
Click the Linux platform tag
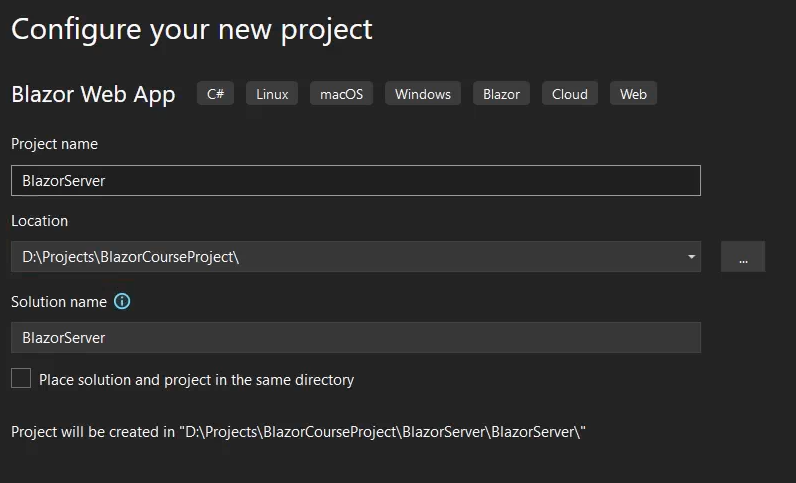[x=272, y=93]
